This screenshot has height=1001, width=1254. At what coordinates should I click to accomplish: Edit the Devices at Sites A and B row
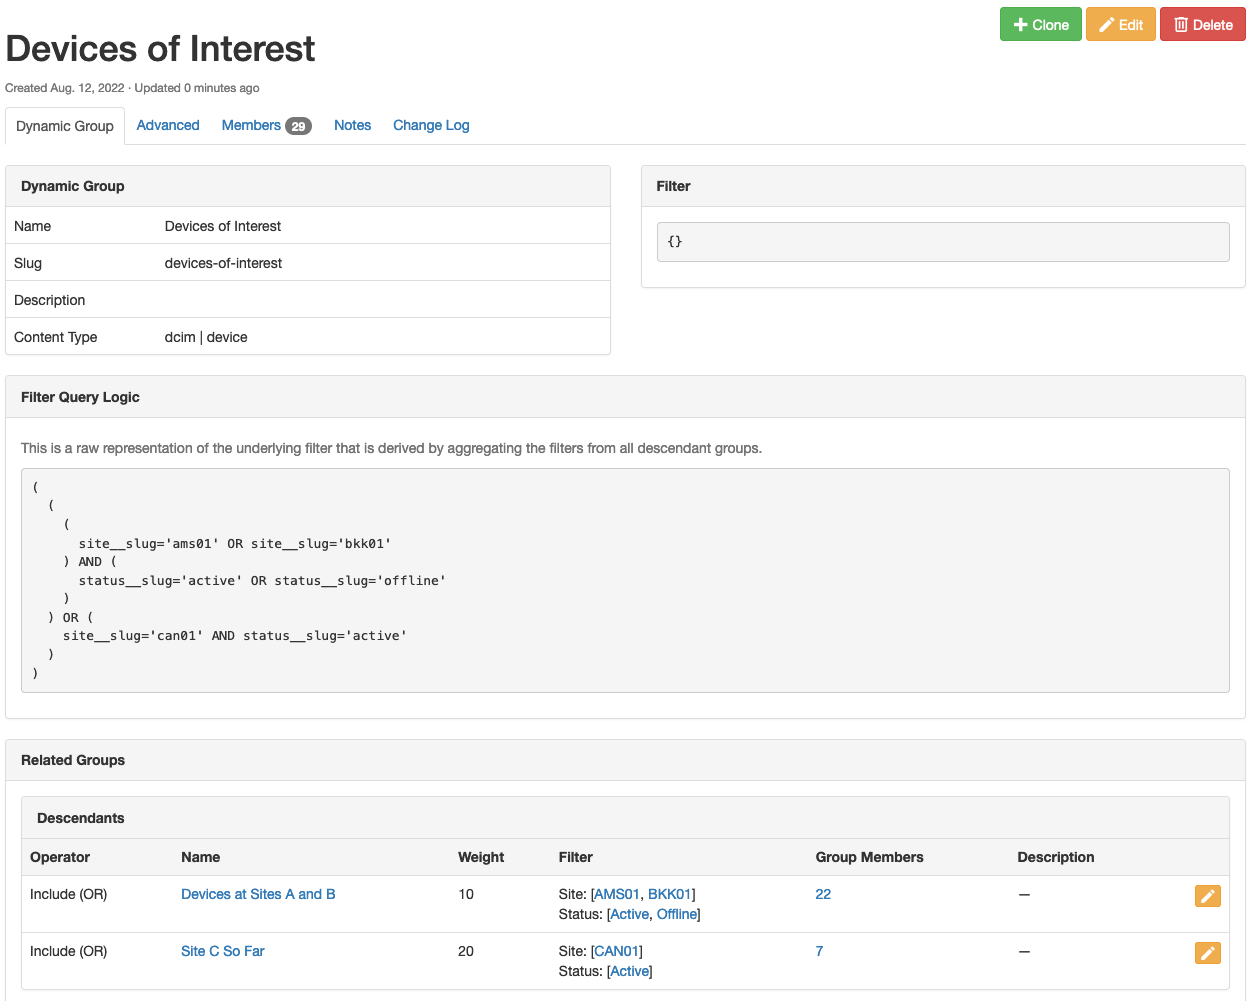[1207, 896]
